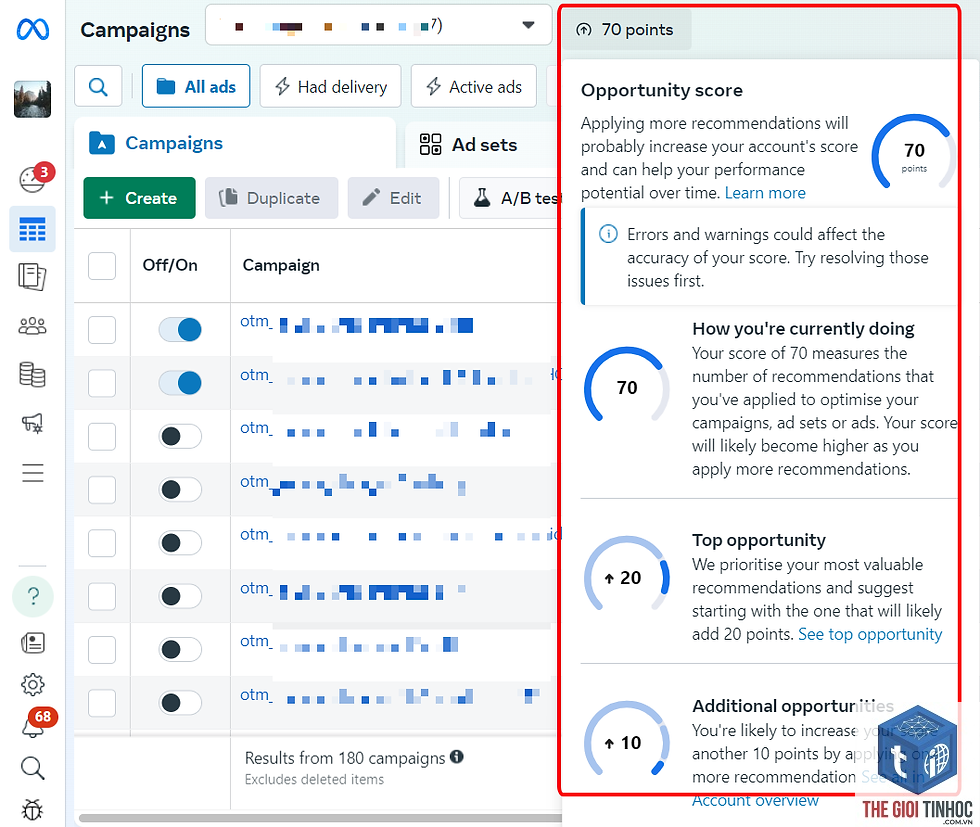Tick the select-all checkbox in table header
The image size is (980, 827).
(x=102, y=266)
